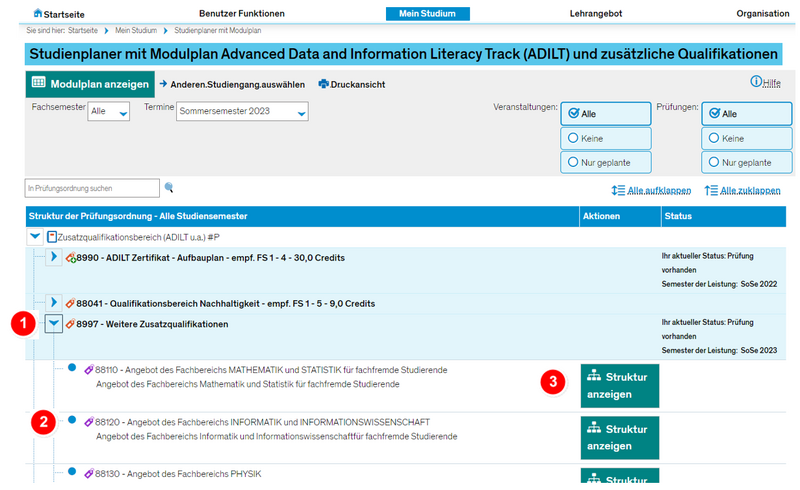Select Prüfungen option Alle
800x490 pixels.
(x=746, y=113)
